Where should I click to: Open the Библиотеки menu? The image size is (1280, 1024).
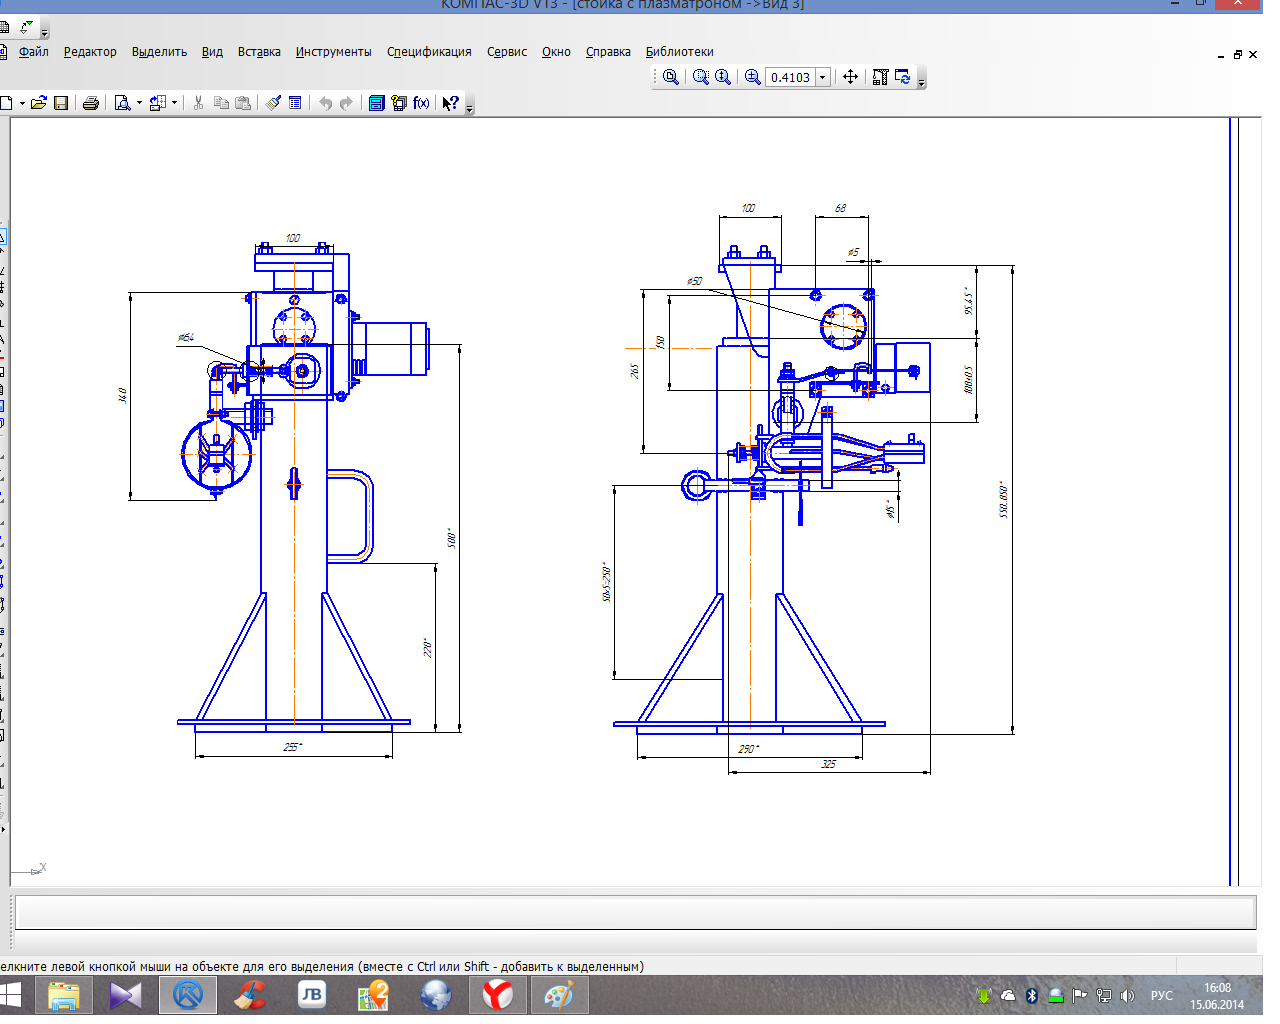(x=679, y=52)
